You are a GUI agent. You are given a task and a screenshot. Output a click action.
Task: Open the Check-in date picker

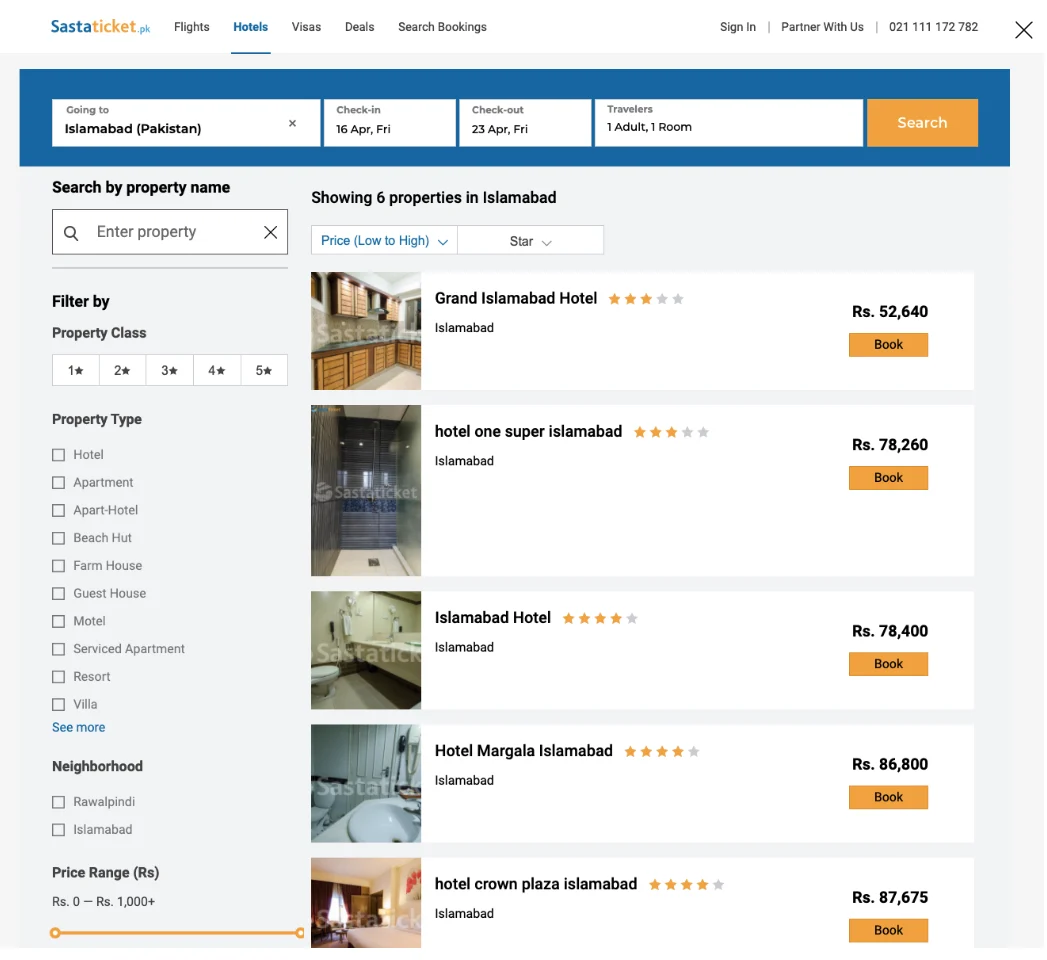coord(390,123)
